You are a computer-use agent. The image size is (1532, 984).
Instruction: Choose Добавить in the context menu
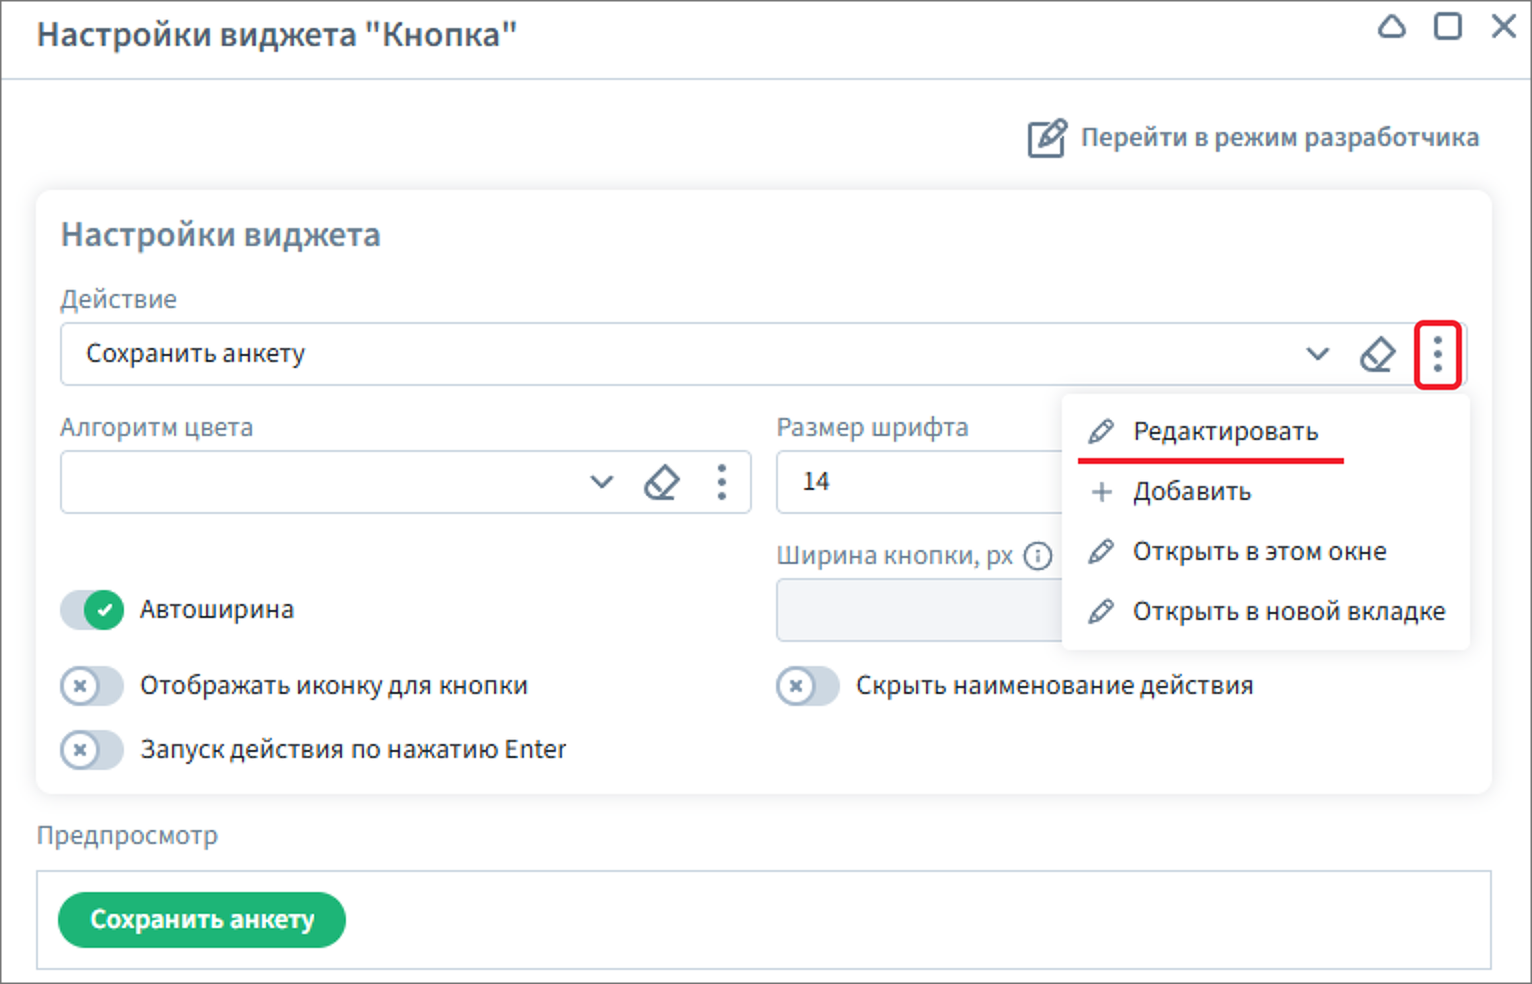point(1191,492)
